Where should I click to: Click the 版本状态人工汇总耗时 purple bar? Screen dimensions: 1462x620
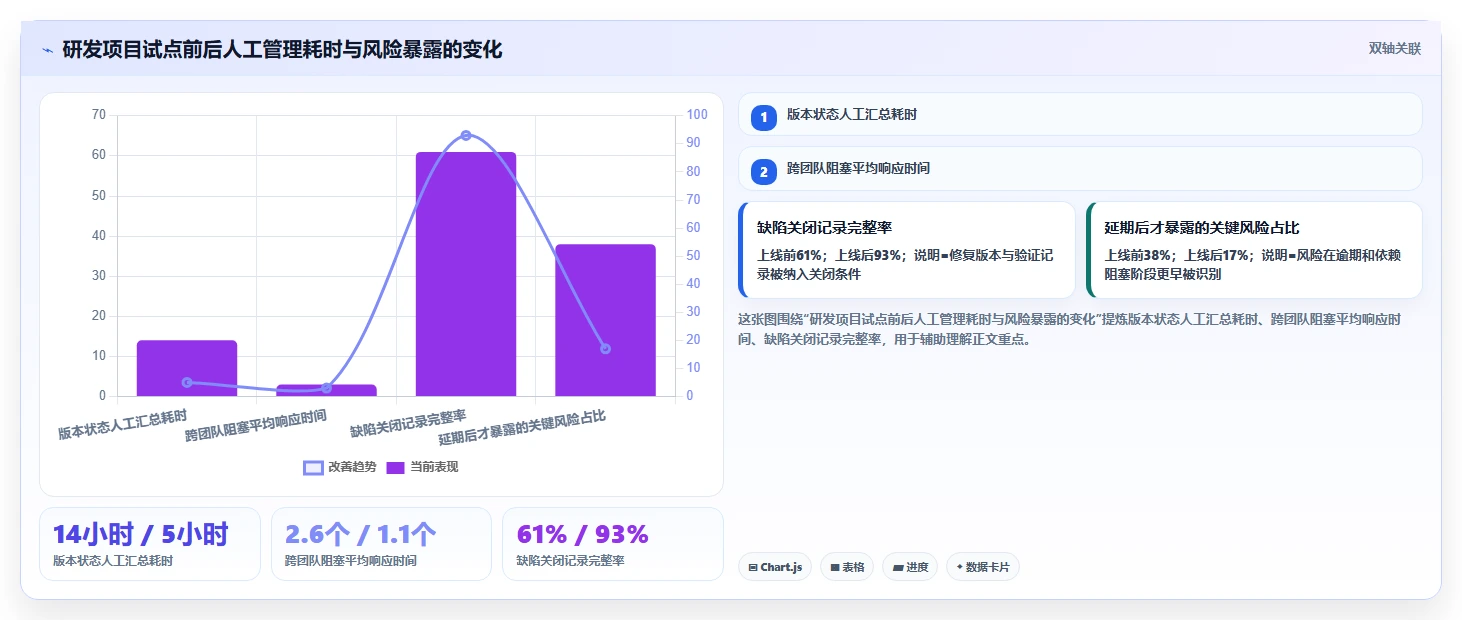pos(187,368)
